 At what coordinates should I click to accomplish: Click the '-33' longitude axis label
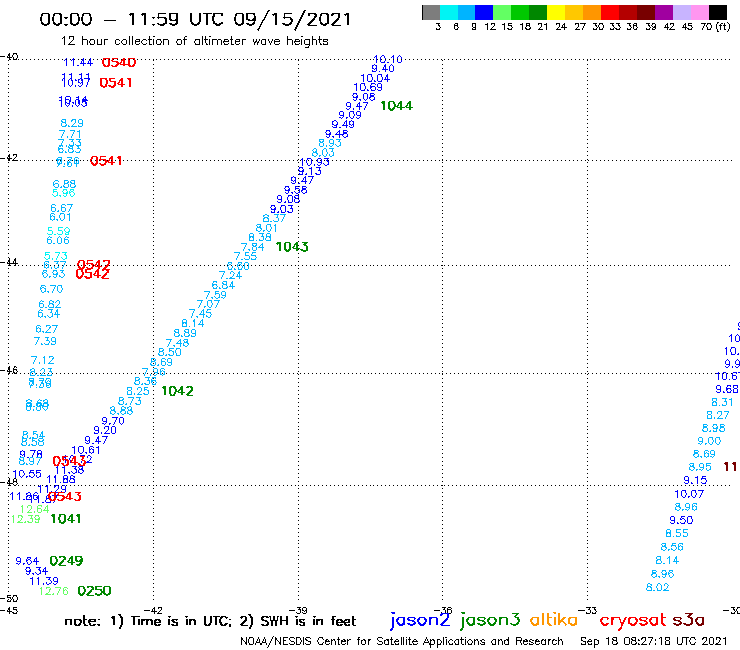coord(588,611)
